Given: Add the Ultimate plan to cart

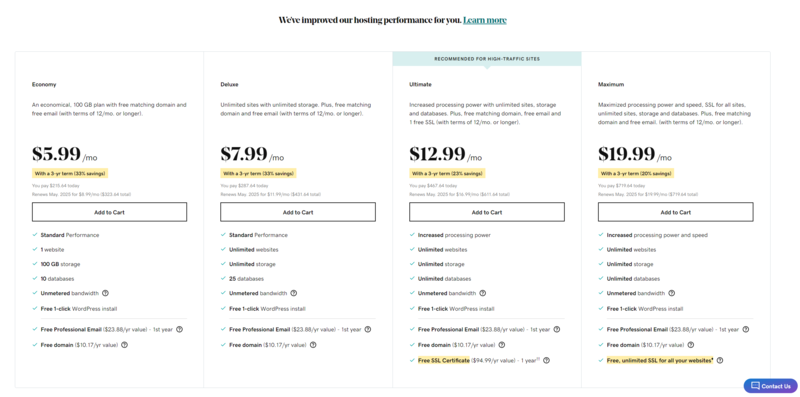Looking at the screenshot, I should 487,212.
